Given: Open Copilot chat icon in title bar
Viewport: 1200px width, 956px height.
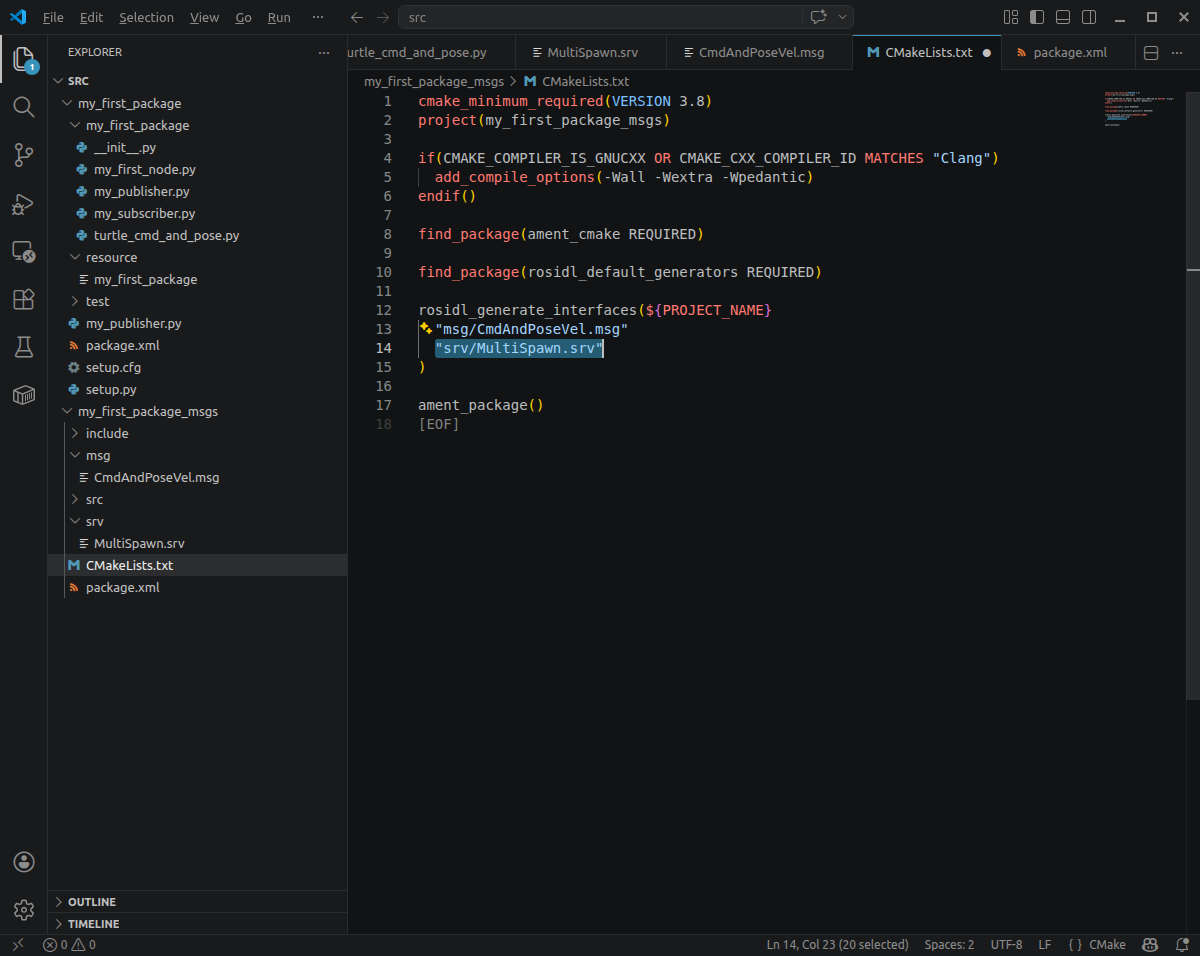Looking at the screenshot, I should [819, 17].
